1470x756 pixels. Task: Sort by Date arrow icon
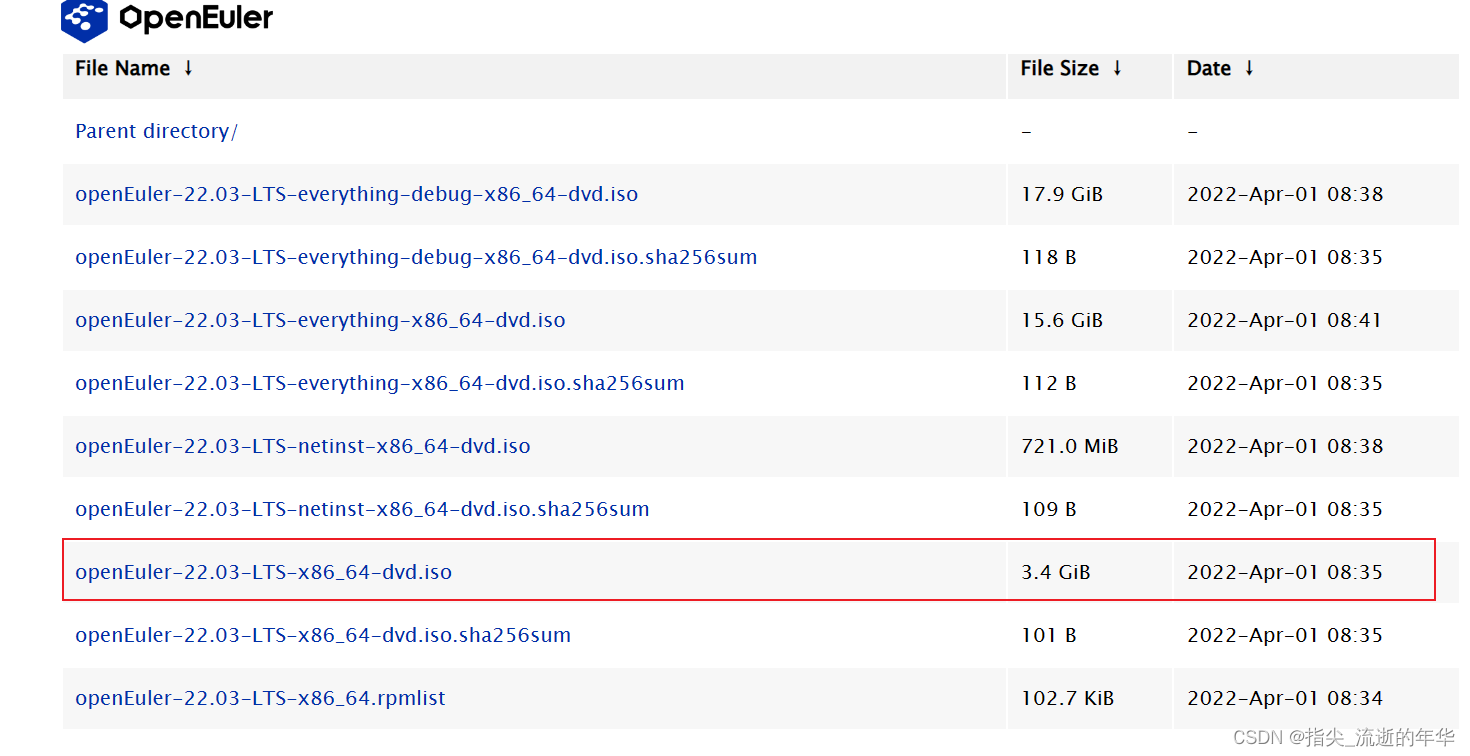pyautogui.click(x=1249, y=68)
